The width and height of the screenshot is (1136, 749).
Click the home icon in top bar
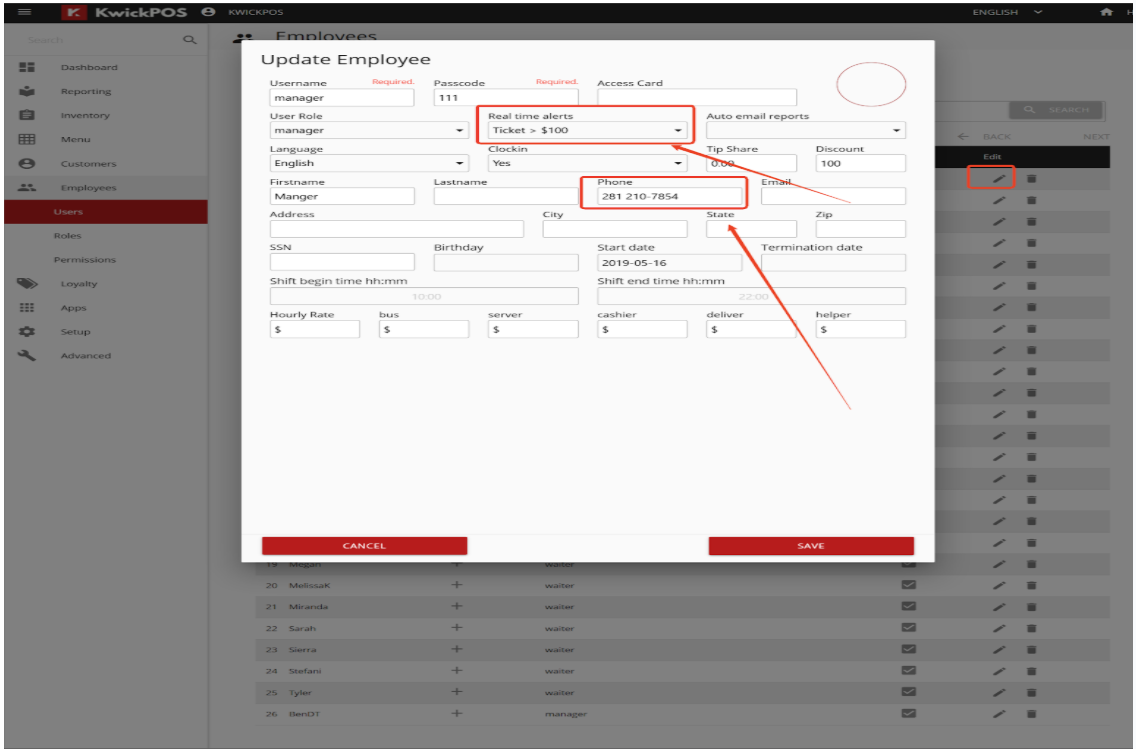[1106, 12]
